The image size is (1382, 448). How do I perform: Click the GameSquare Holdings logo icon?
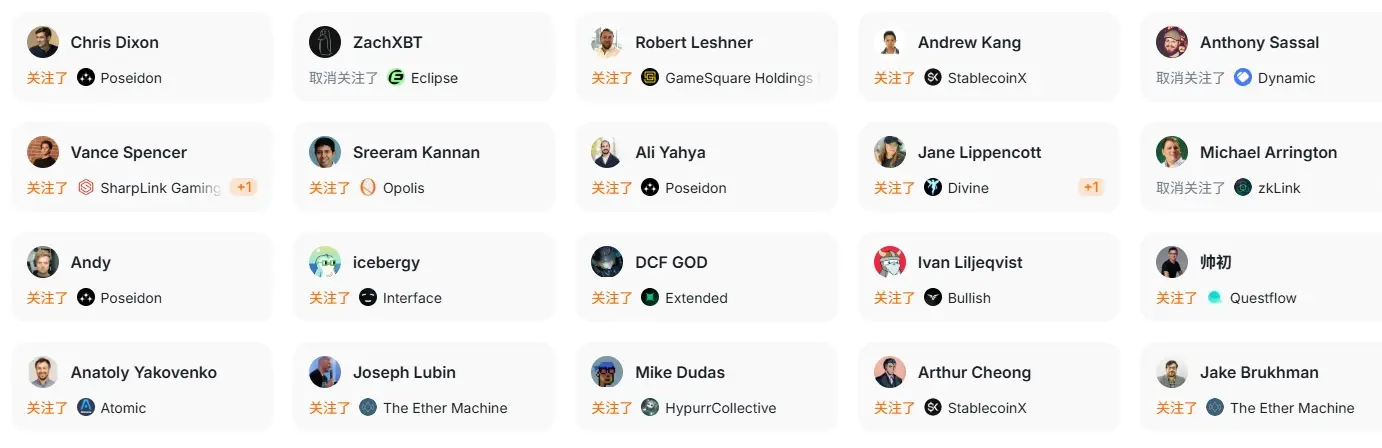(x=650, y=78)
